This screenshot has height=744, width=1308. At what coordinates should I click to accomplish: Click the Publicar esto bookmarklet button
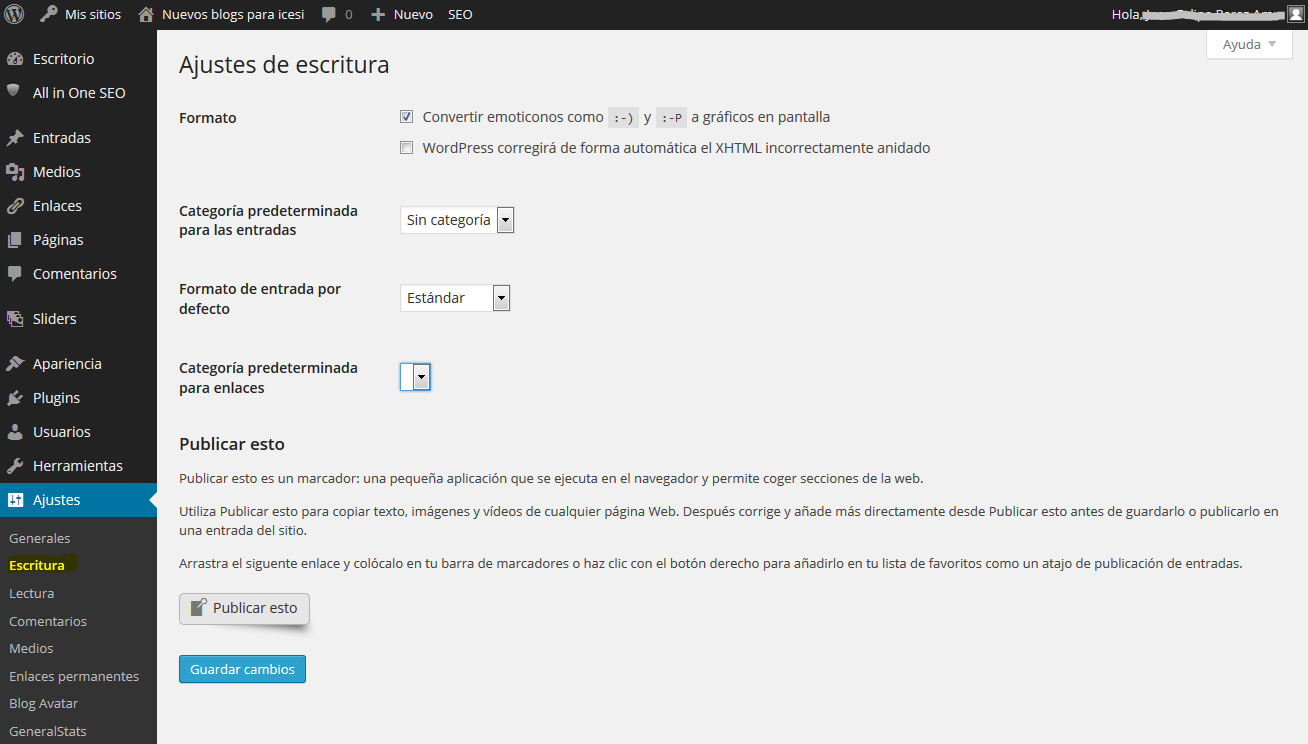(245, 608)
